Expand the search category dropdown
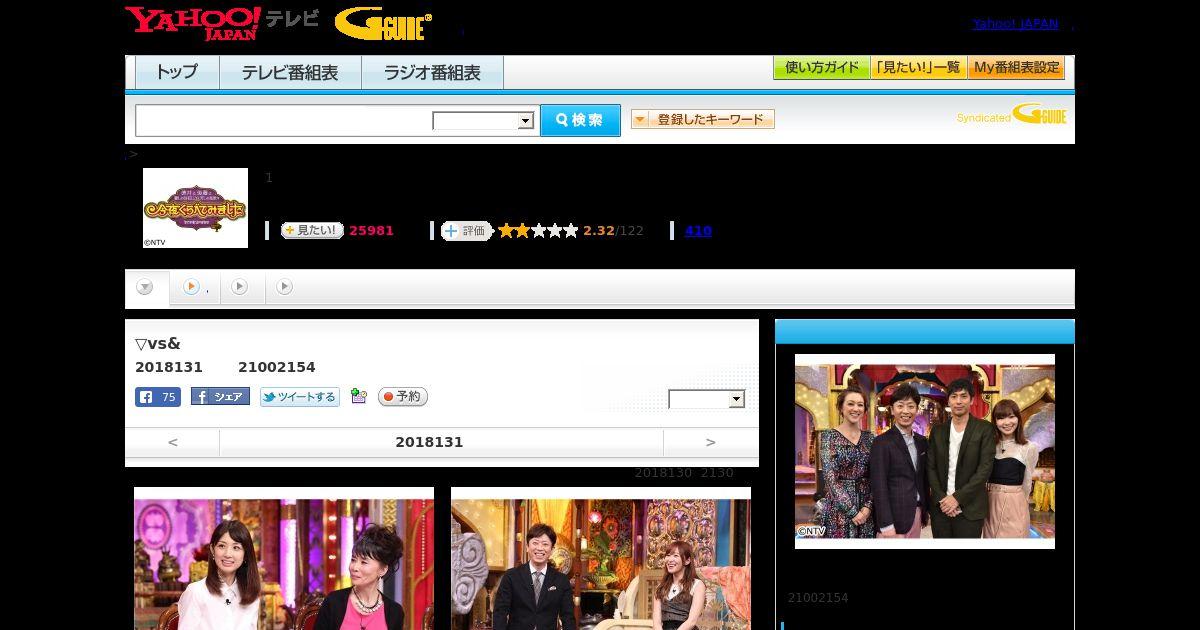 coord(483,121)
